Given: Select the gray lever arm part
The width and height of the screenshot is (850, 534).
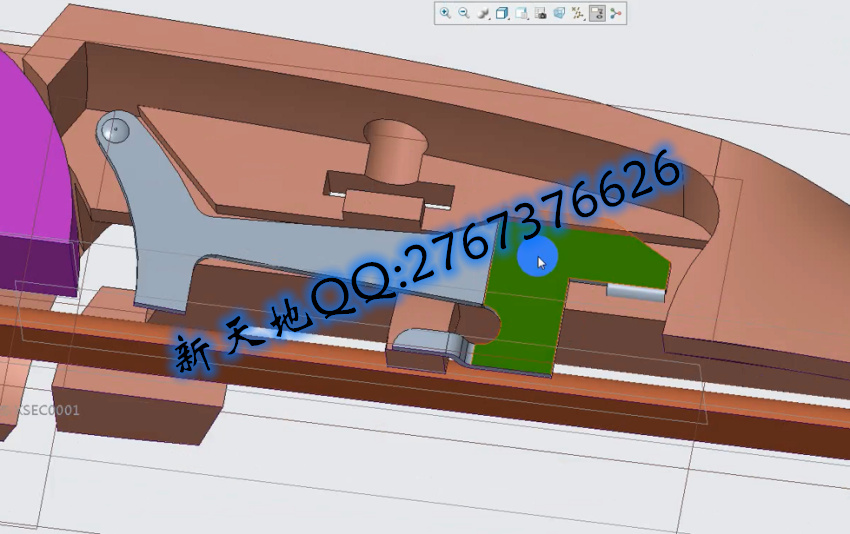Looking at the screenshot, I should (x=160, y=230).
